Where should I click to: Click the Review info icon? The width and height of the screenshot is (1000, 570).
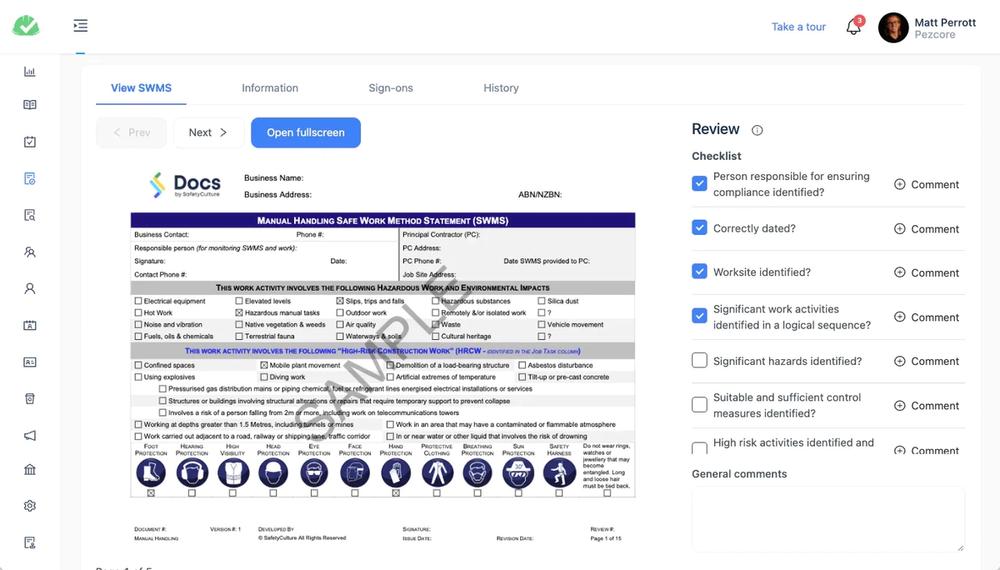click(757, 130)
